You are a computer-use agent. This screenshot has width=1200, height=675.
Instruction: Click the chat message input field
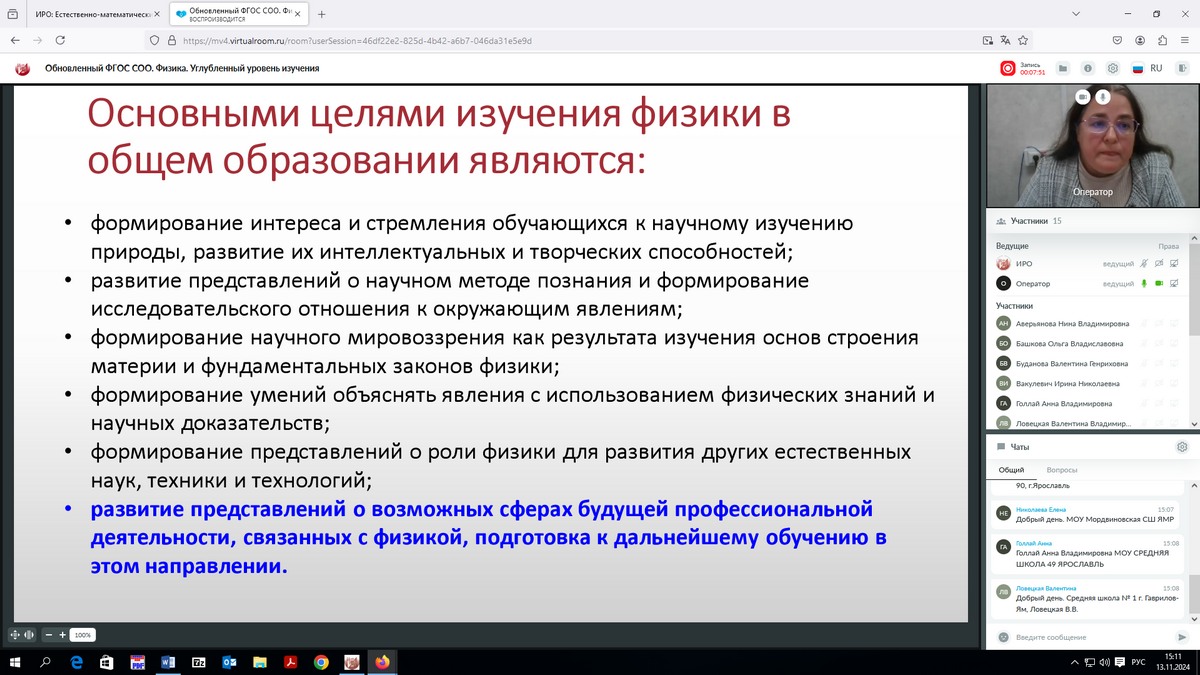[x=1092, y=637]
